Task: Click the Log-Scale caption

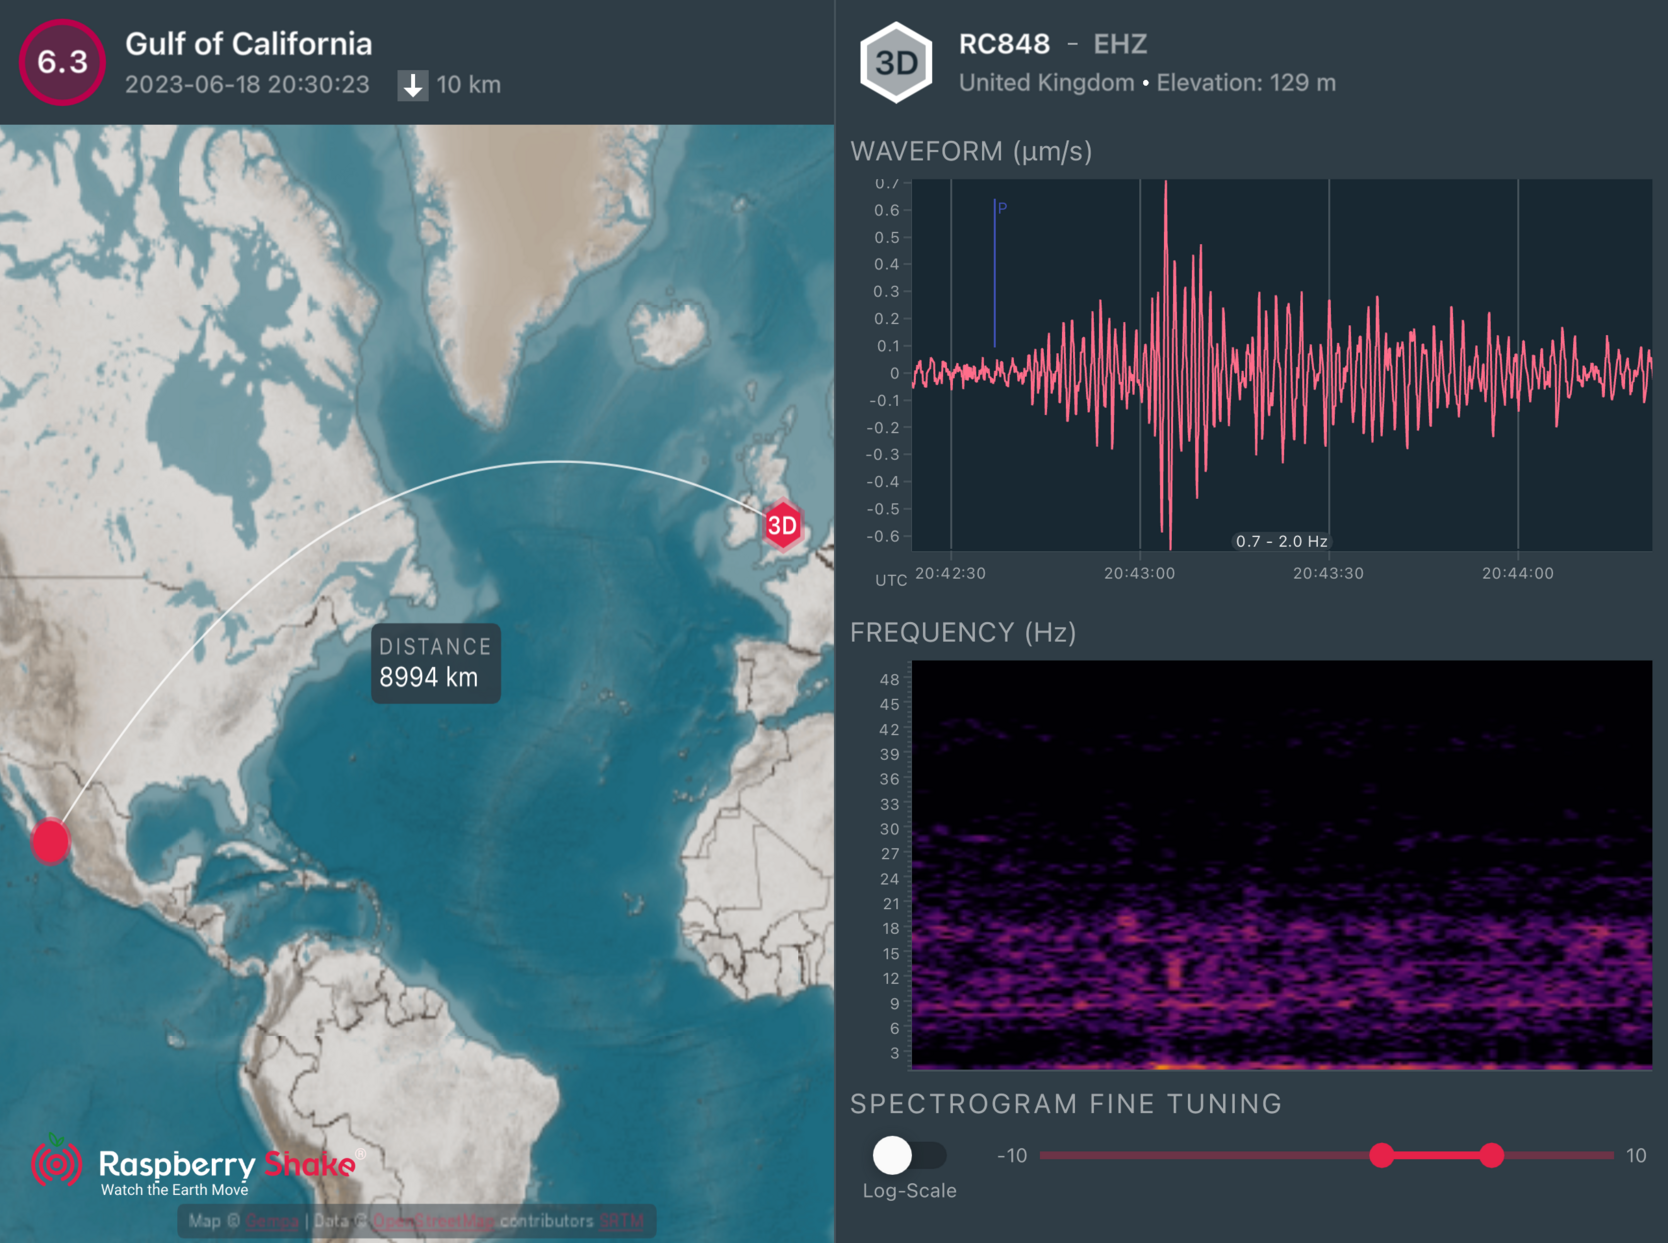Action: 909,1191
